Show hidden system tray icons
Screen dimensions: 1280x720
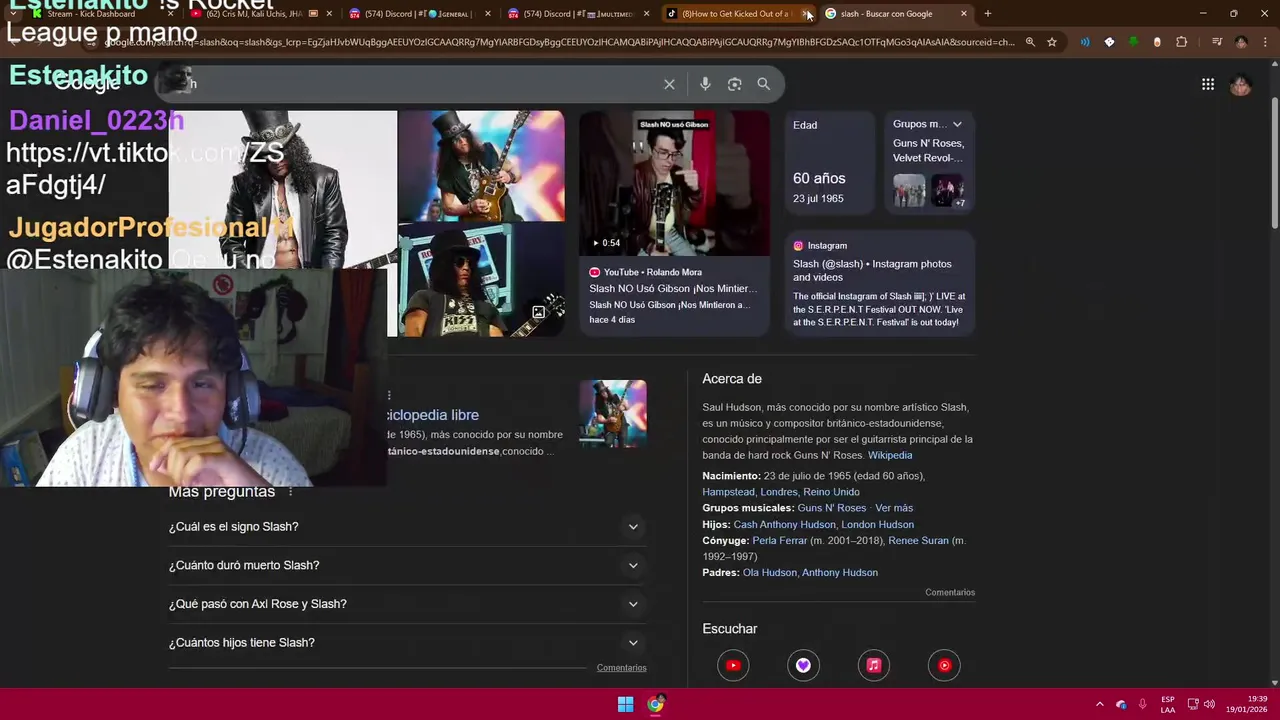click(1099, 705)
